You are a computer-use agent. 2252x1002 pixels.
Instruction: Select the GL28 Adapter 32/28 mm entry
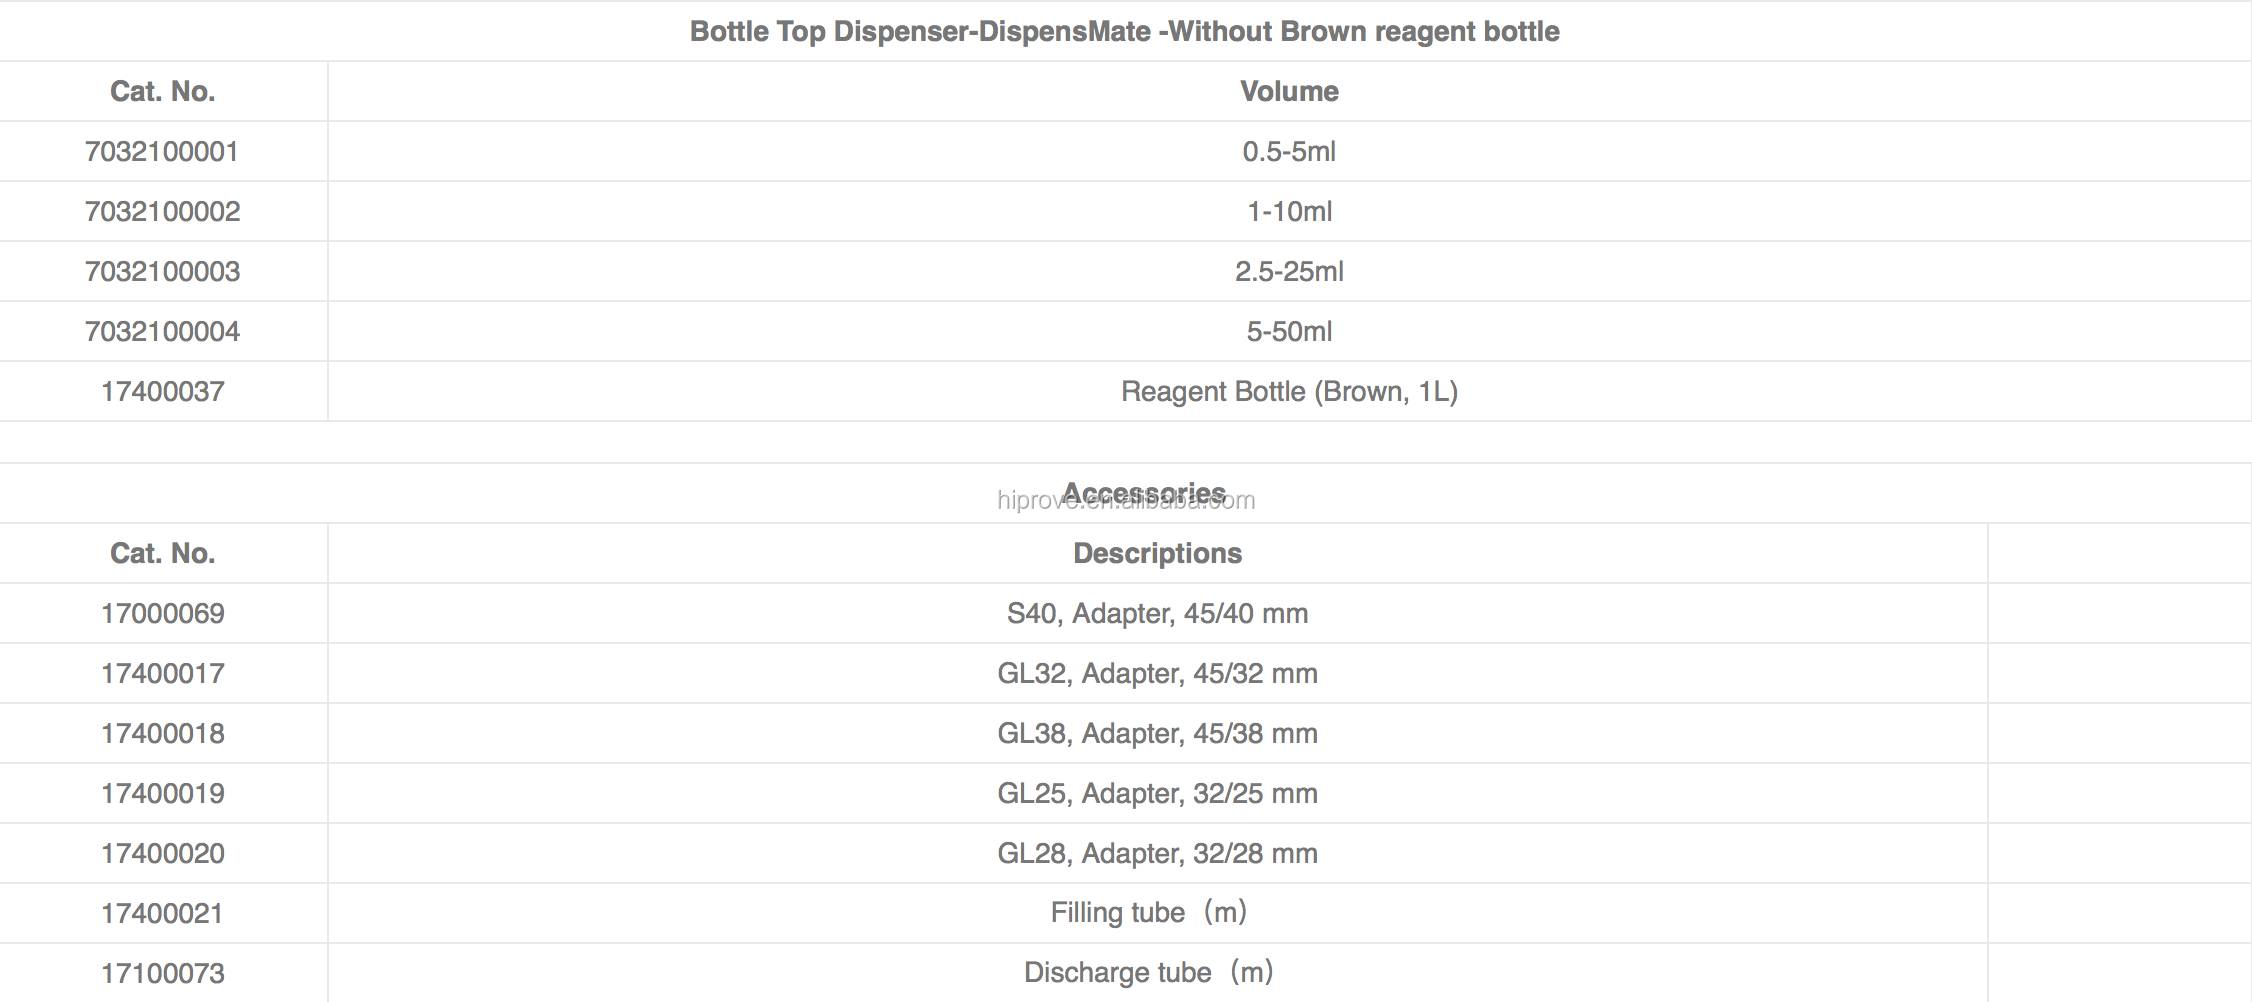tap(1157, 854)
